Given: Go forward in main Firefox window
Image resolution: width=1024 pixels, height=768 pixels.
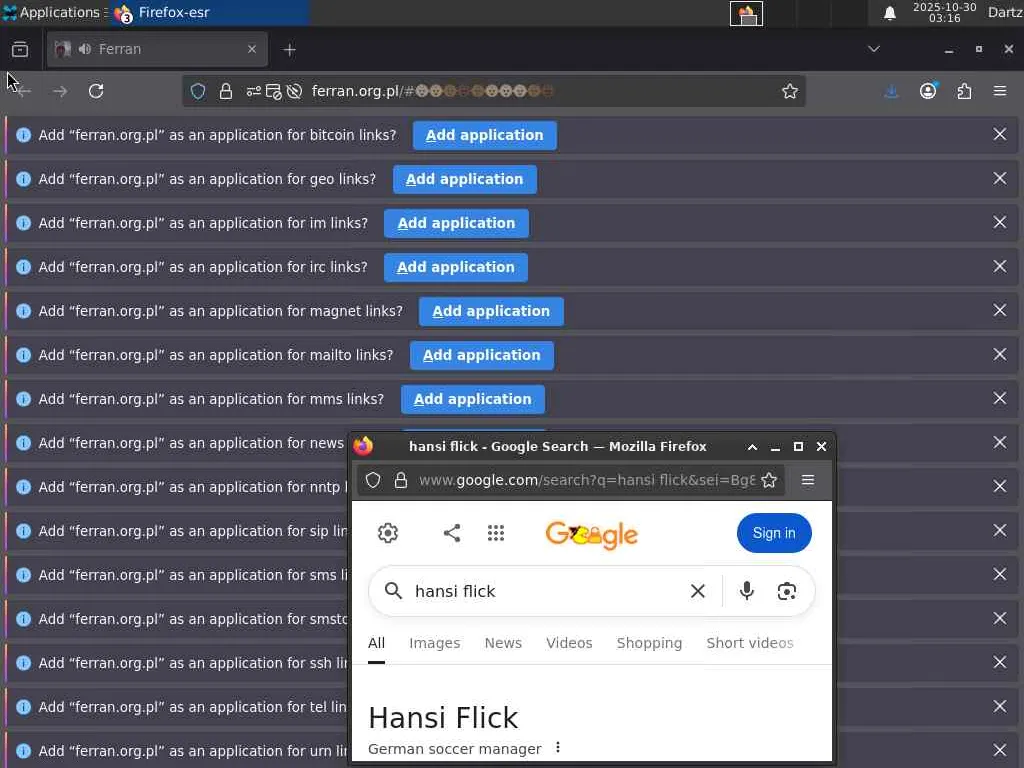Looking at the screenshot, I should [x=60, y=91].
